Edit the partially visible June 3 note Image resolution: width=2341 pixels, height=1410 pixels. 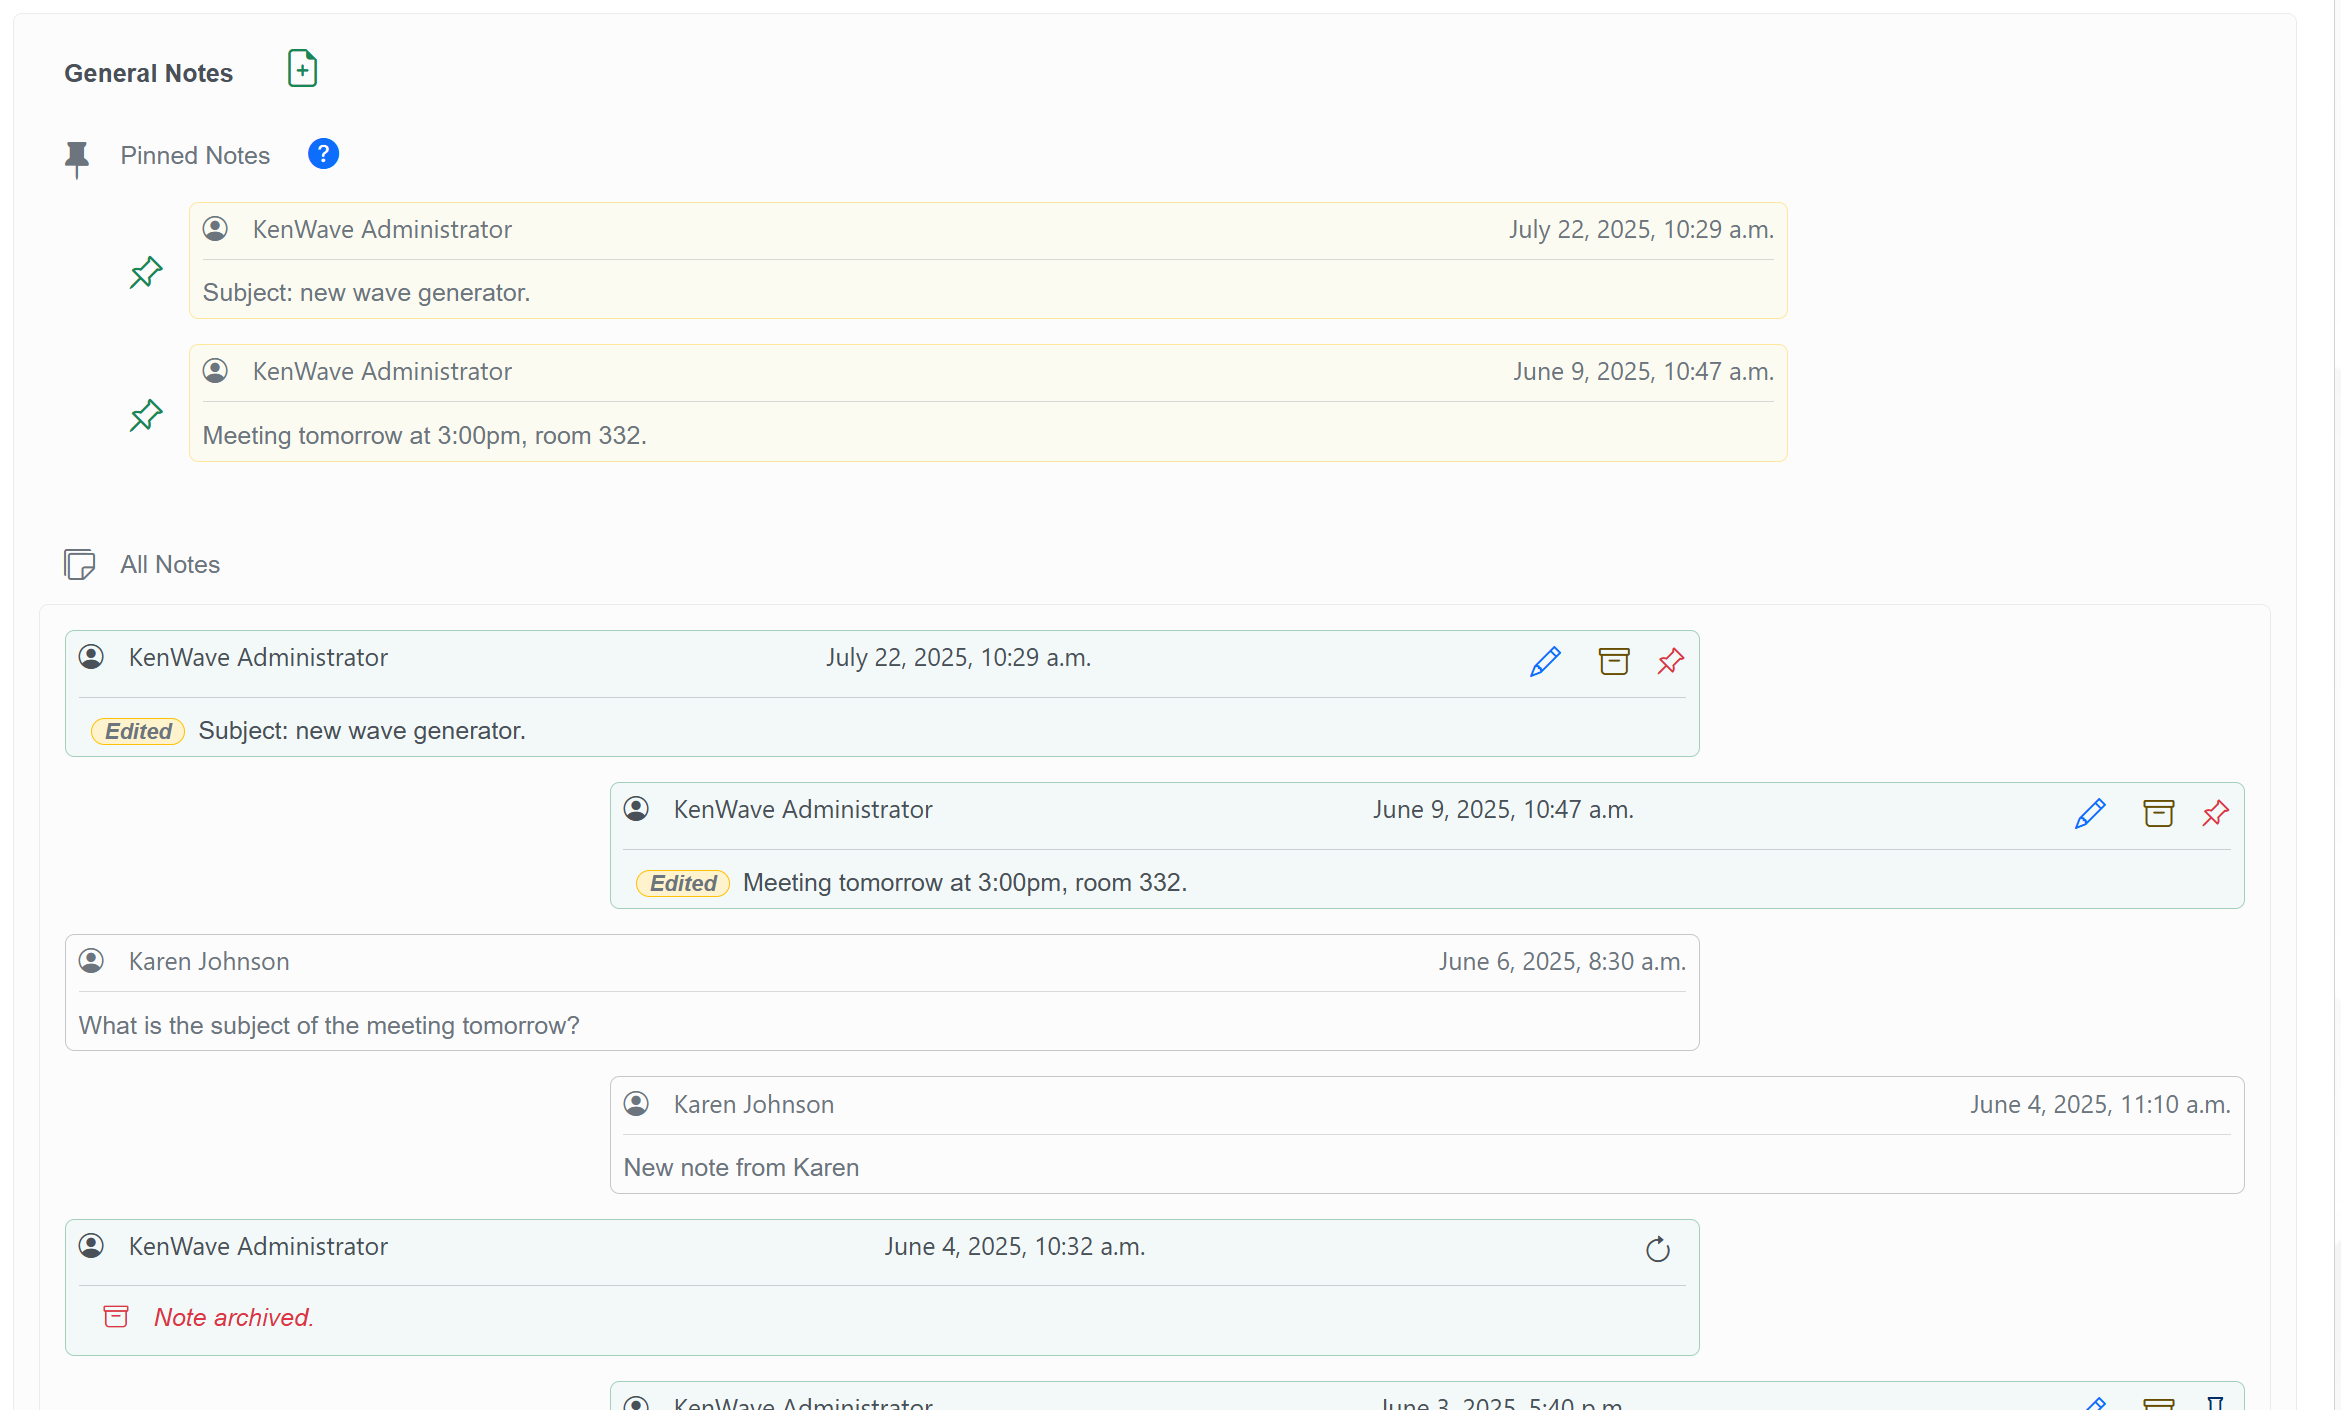[x=2094, y=1402]
